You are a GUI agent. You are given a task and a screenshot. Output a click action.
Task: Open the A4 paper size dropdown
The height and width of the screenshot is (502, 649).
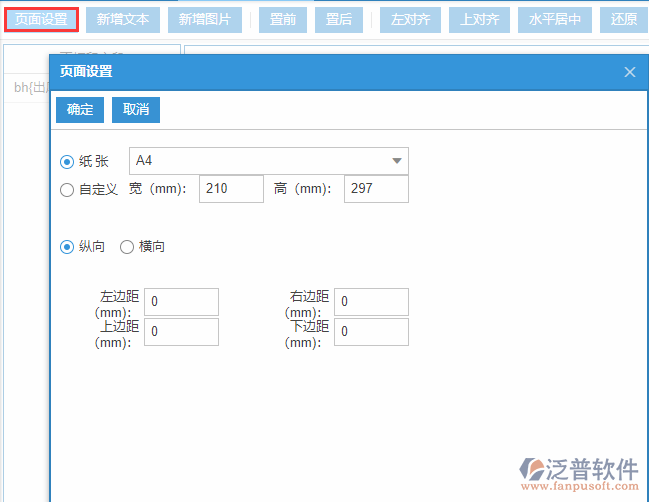click(x=269, y=161)
